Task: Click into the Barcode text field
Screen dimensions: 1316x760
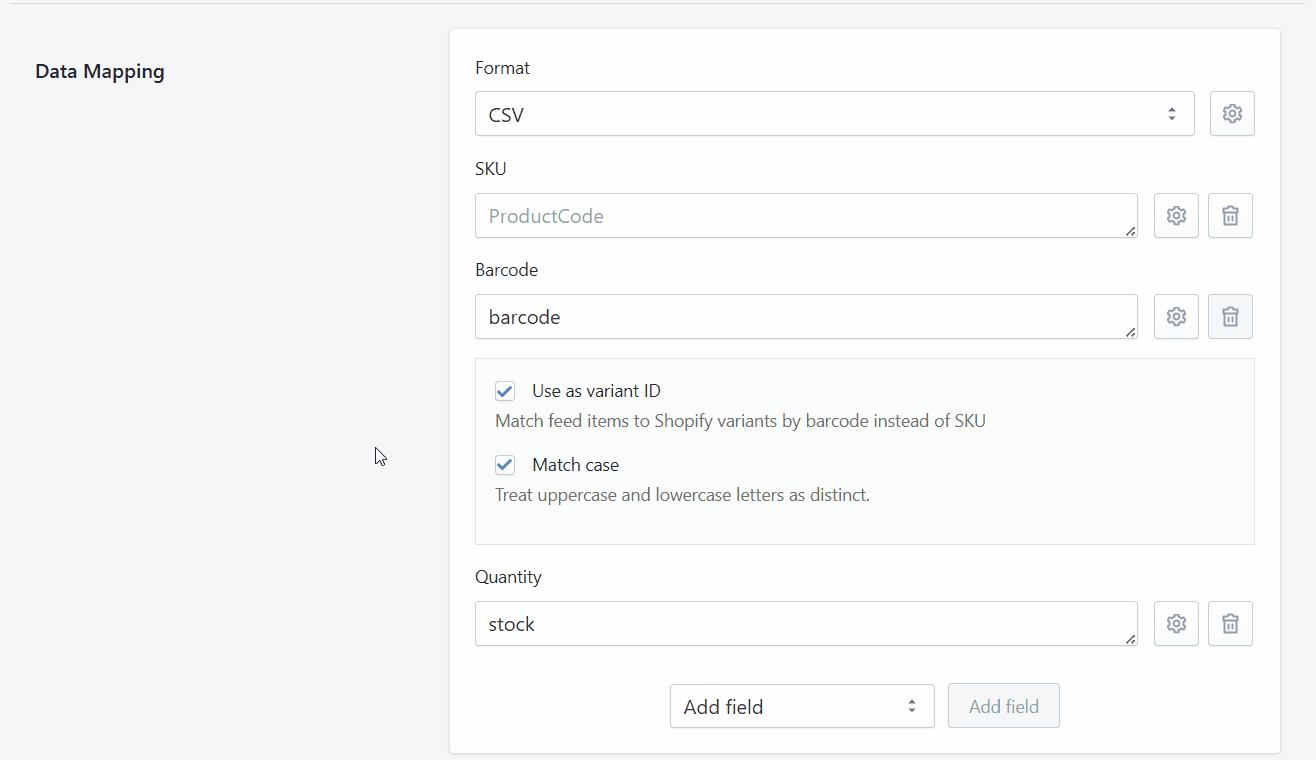Action: coord(806,316)
